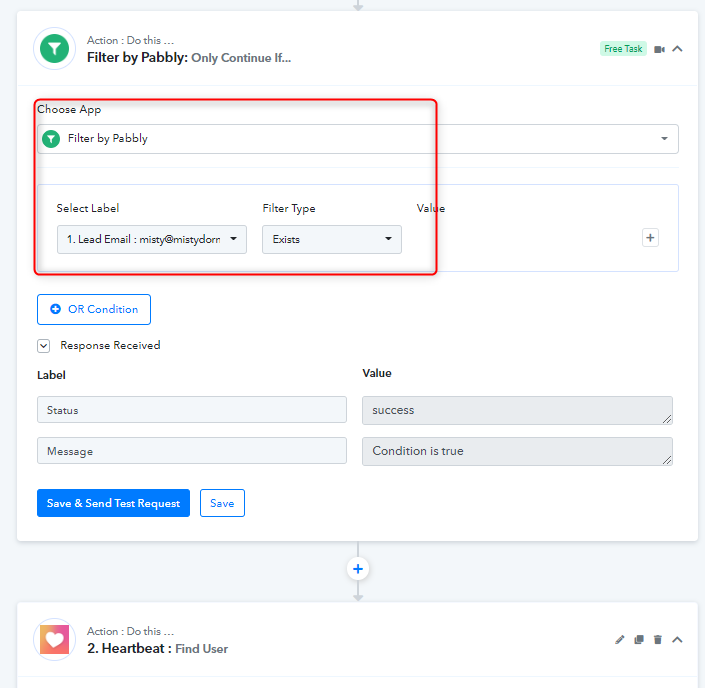Viewport: 705px width, 688px height.
Task: Delete the Heartbeat step with trash icon
Action: (x=658, y=639)
